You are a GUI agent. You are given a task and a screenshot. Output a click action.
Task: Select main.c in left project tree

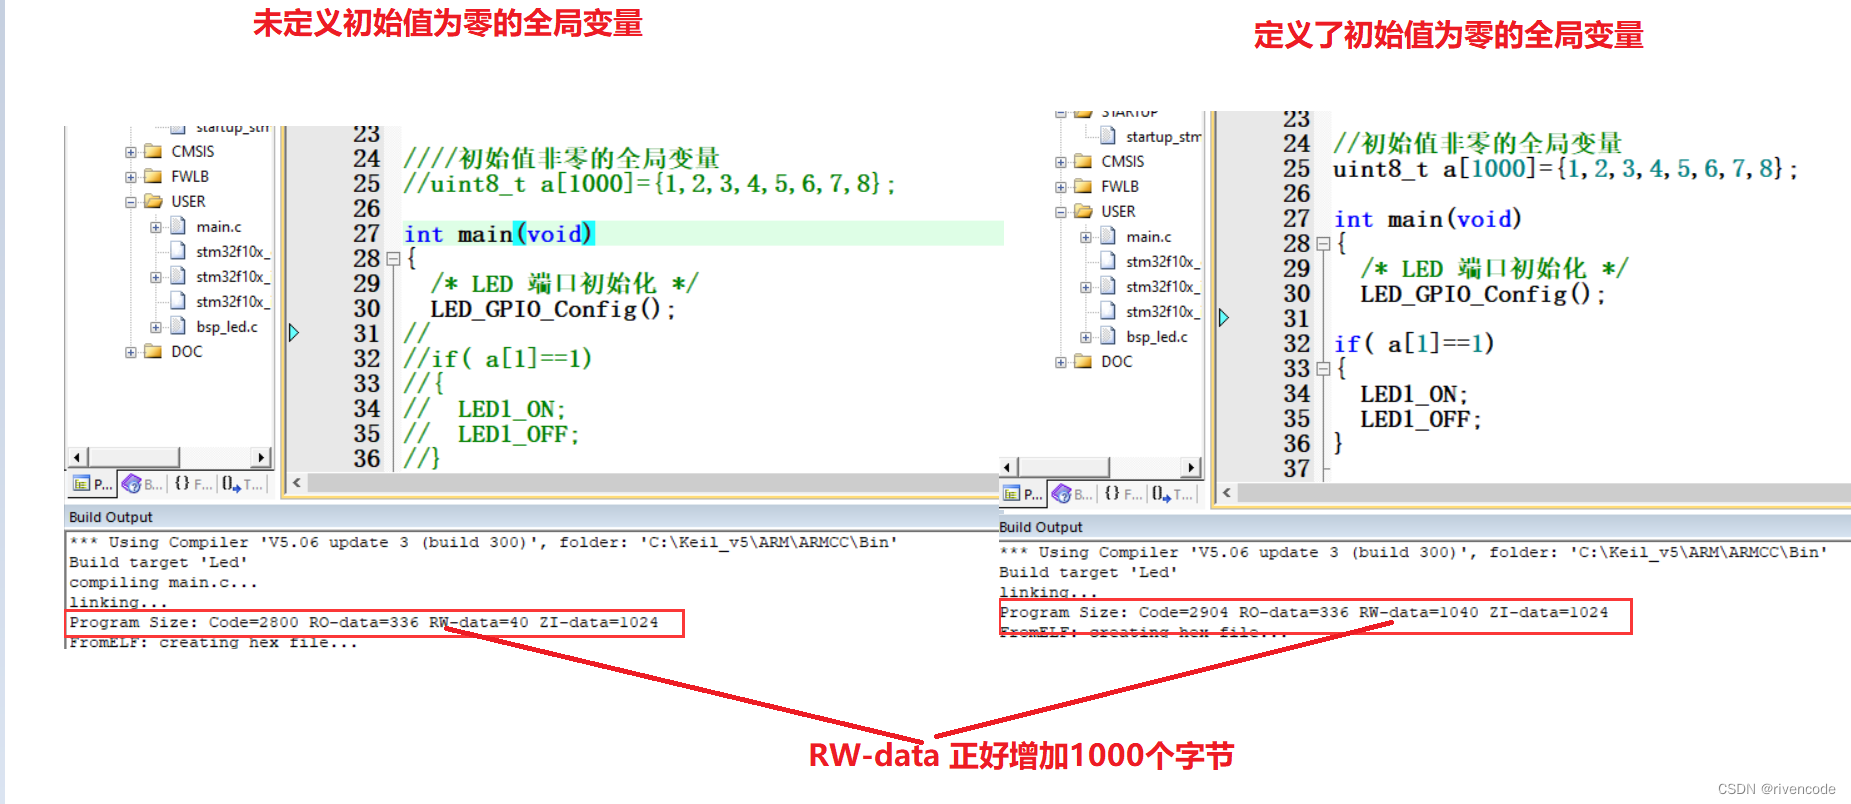click(x=218, y=227)
